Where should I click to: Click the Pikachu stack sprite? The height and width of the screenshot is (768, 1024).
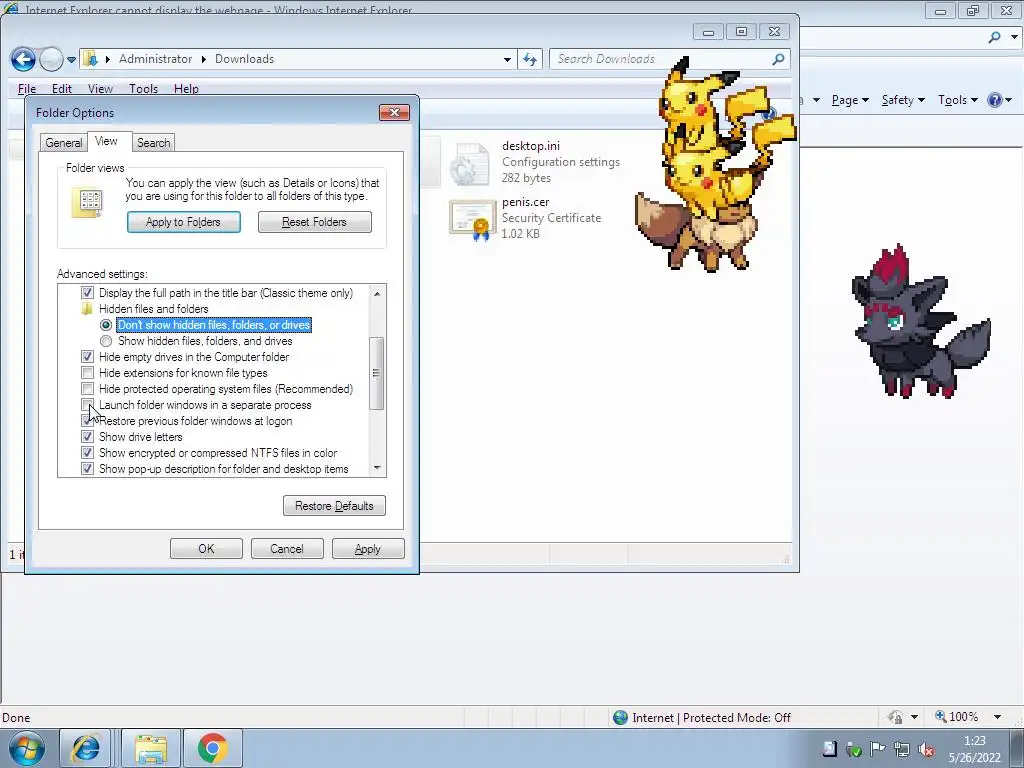click(716, 163)
